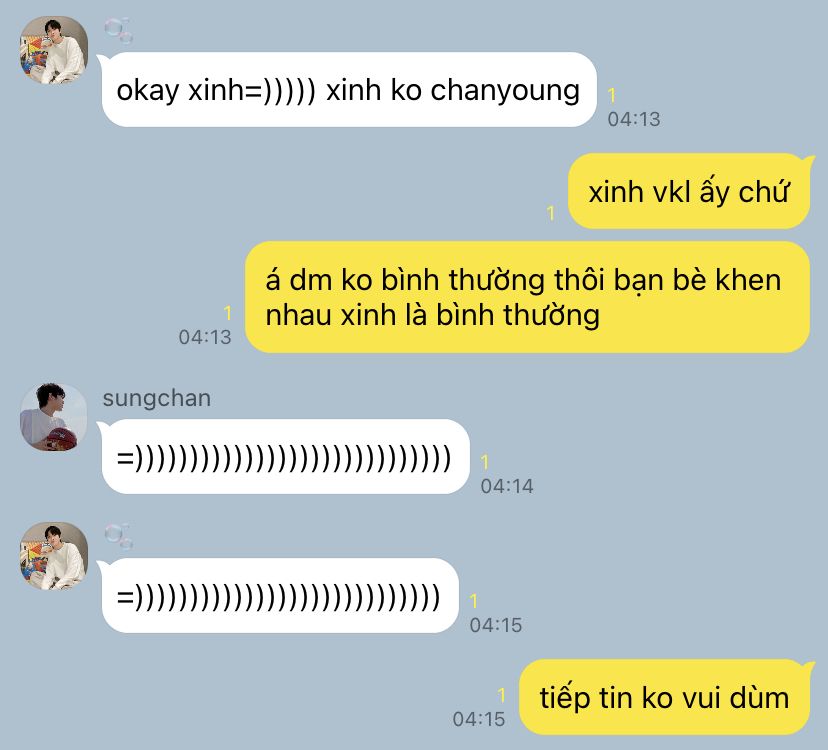Click unread count beside "á dm ko bình thường" message
The image size is (828, 750).
click(228, 313)
